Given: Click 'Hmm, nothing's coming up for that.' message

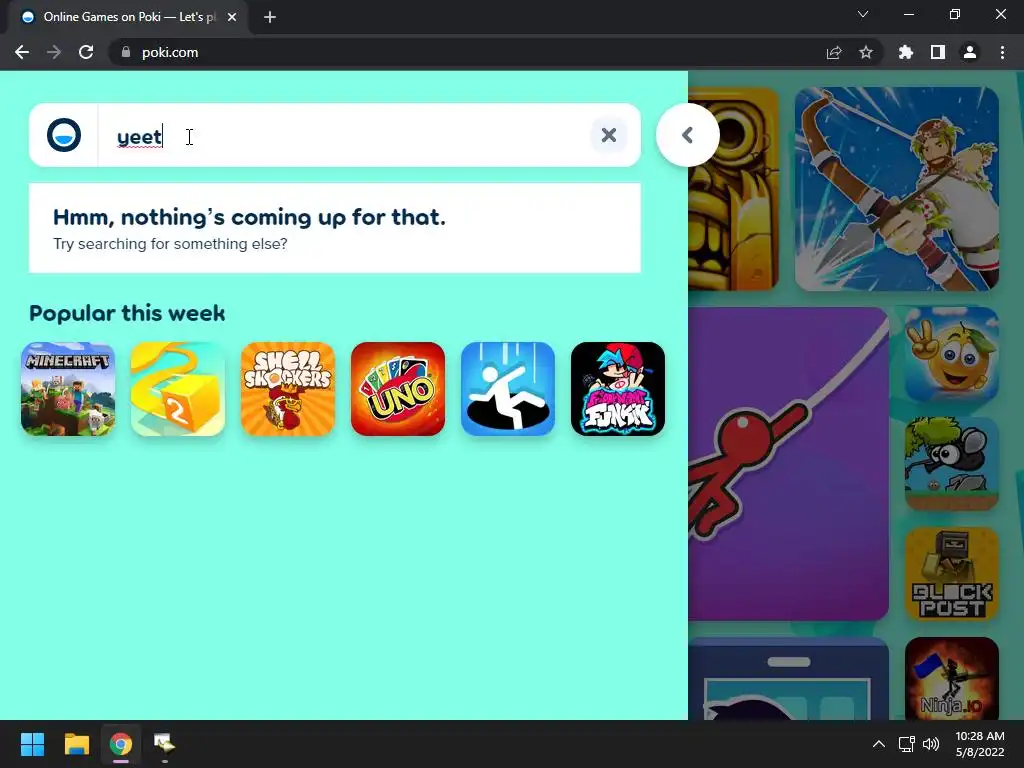Looking at the screenshot, I should pyautogui.click(x=249, y=217).
